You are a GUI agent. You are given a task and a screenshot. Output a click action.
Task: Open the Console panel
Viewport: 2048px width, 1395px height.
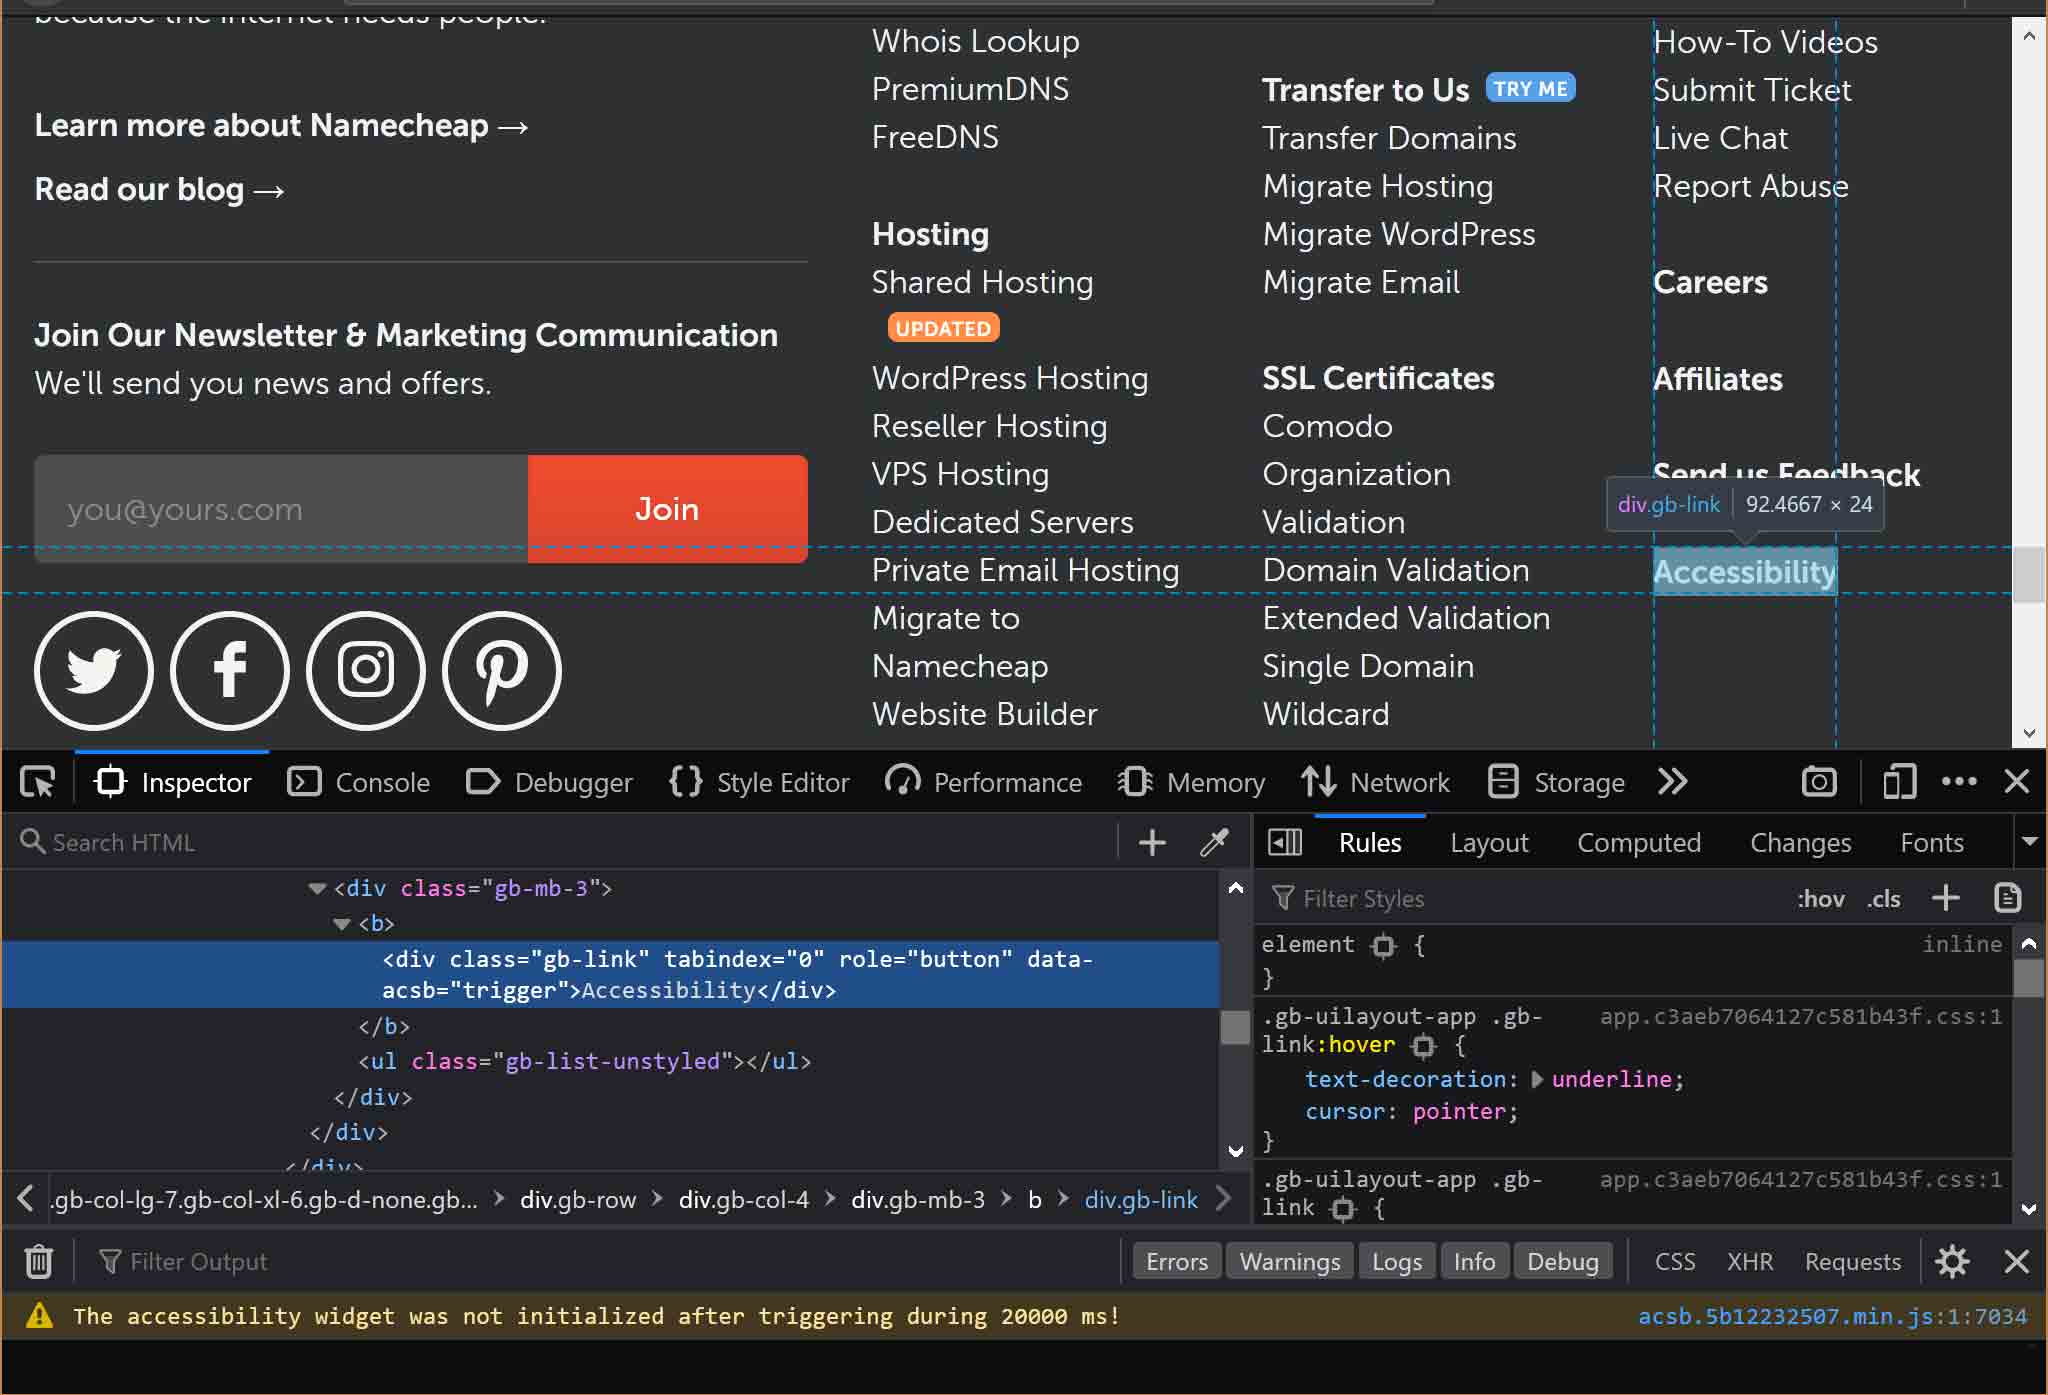pyautogui.click(x=383, y=782)
